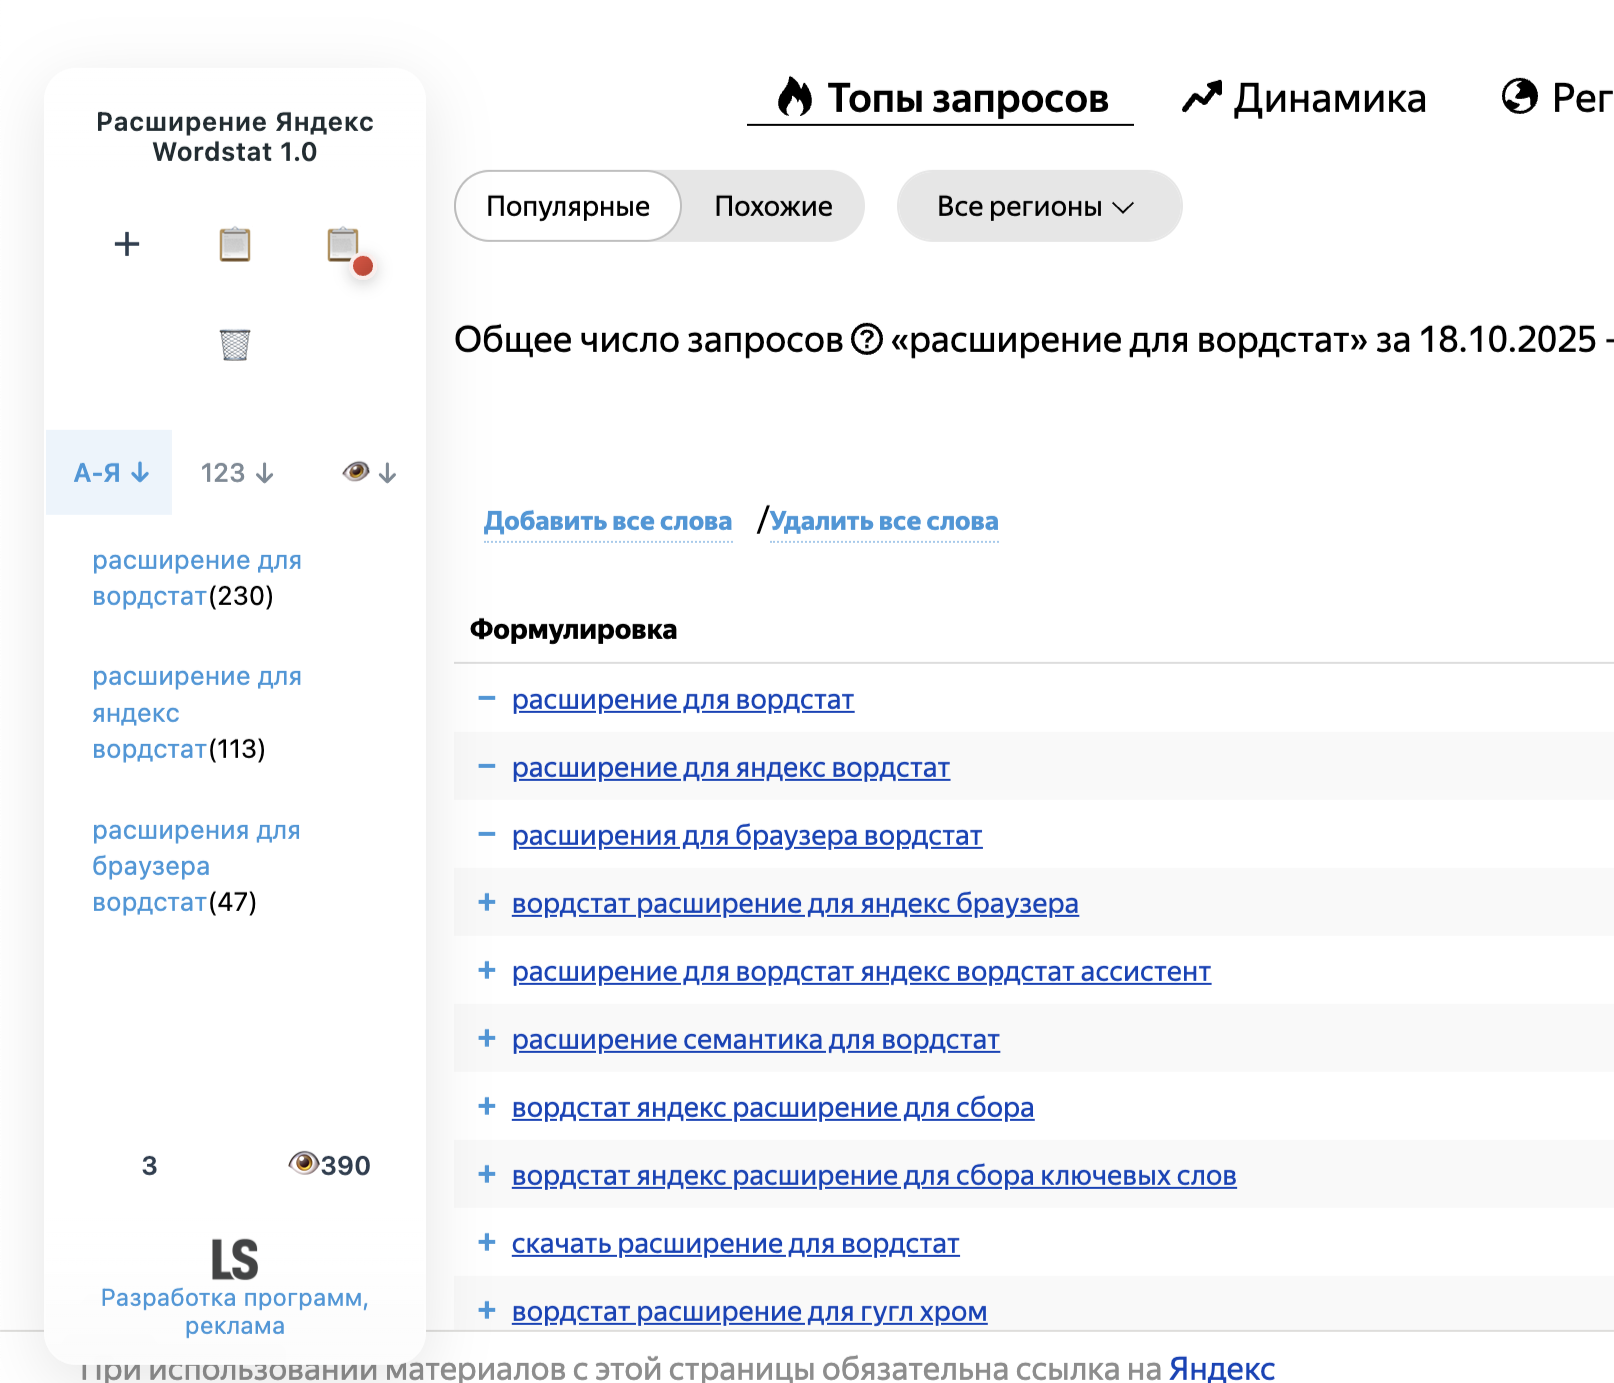Add «вордстат расширение для яндекс браузера» with plus toggle
The image size is (1614, 1383).
click(487, 903)
